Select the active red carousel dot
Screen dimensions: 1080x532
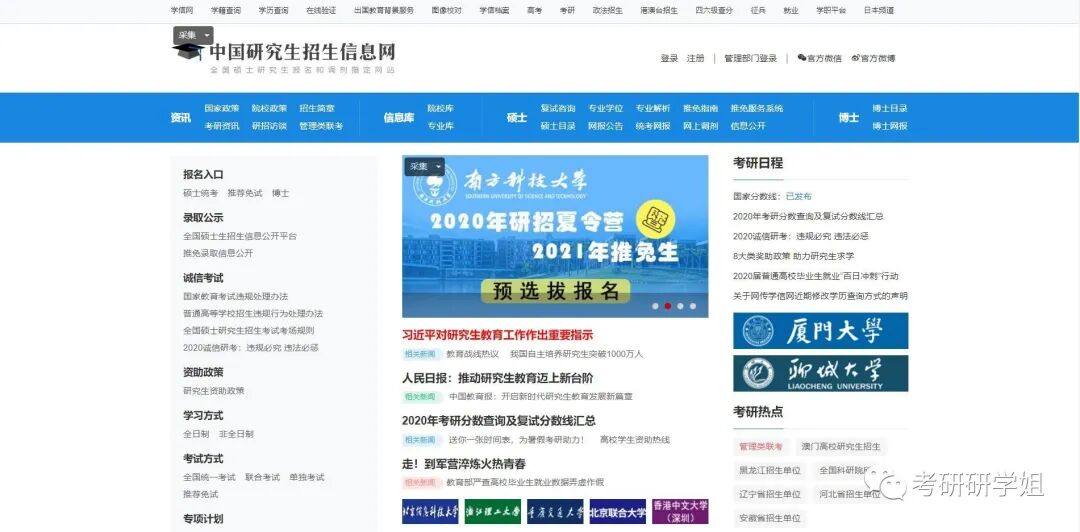(x=667, y=306)
